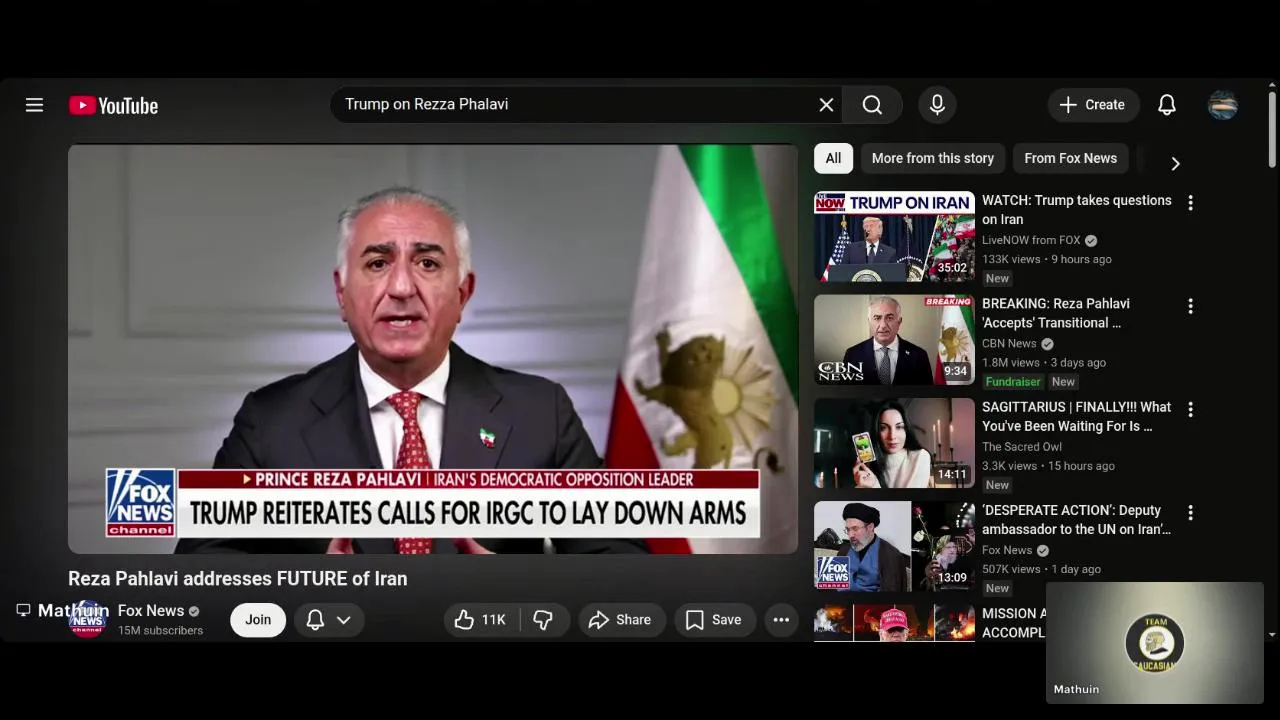The image size is (1280, 720).
Task: Open the YouTube hamburger guide menu
Action: [x=34, y=105]
